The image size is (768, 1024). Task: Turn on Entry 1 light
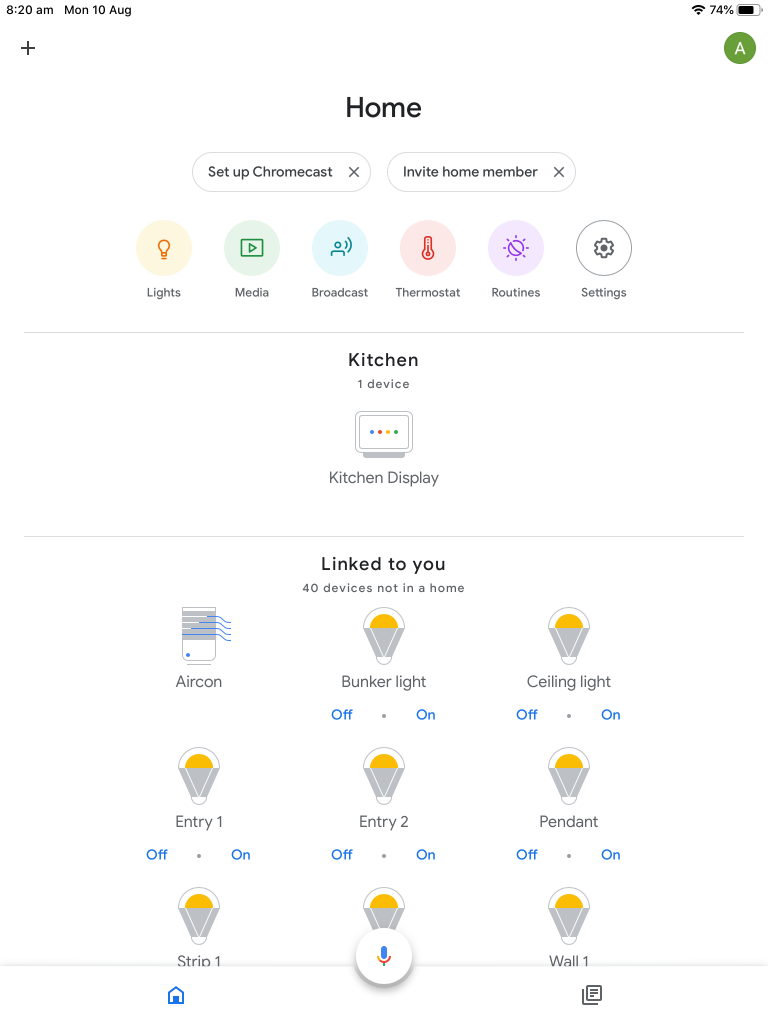[x=241, y=855]
